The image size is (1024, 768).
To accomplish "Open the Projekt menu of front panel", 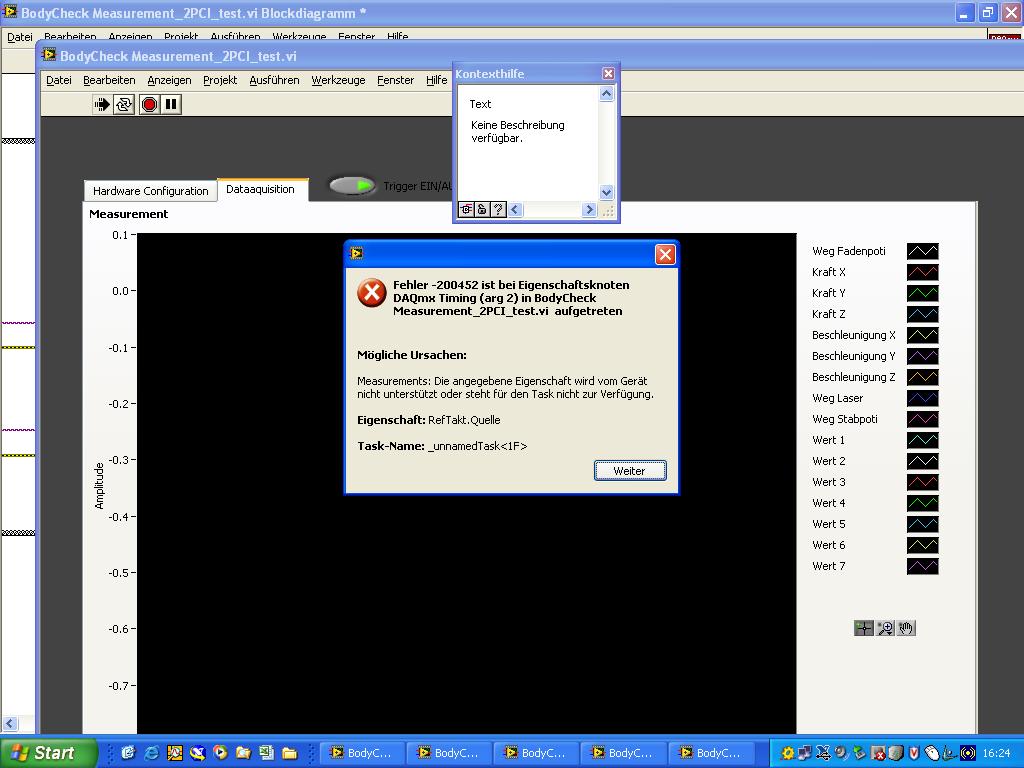I will click(x=220, y=80).
